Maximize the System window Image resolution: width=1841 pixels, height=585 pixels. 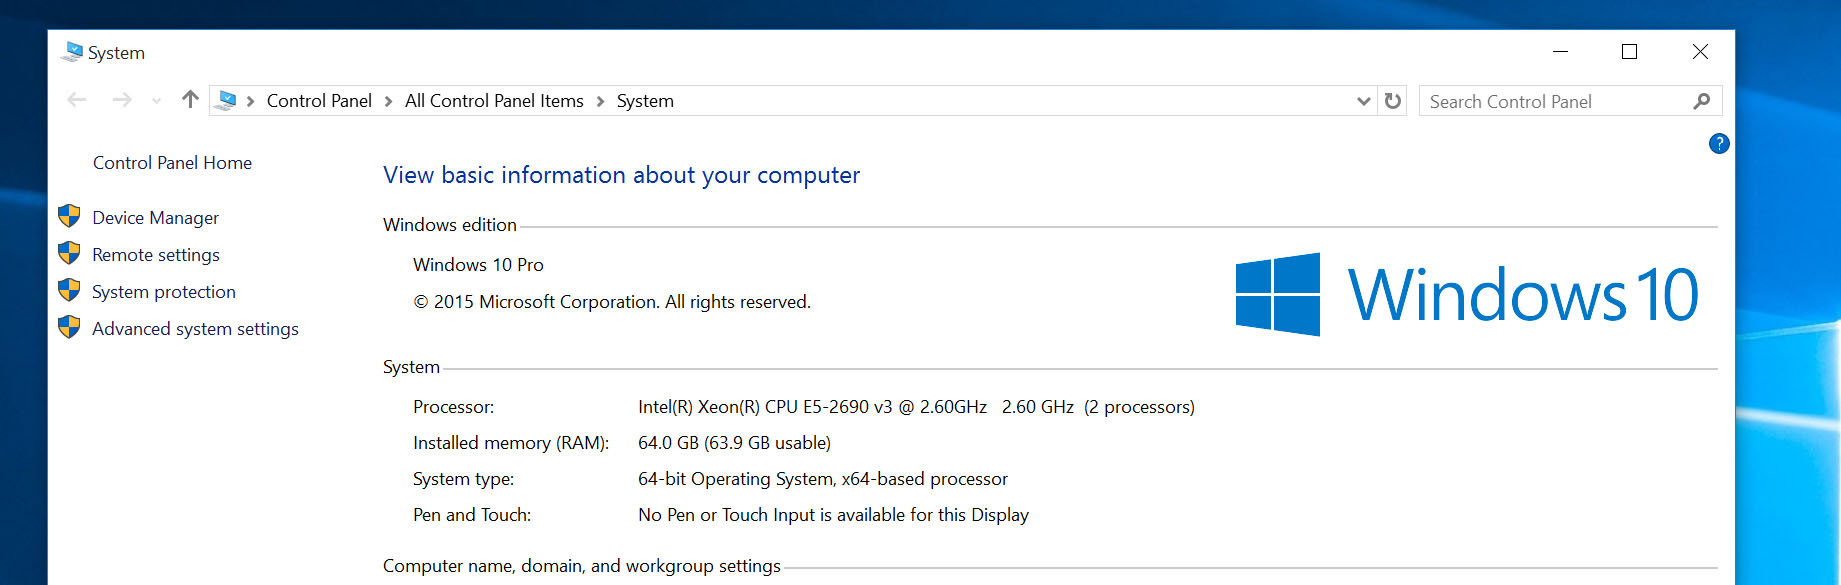pyautogui.click(x=1629, y=51)
